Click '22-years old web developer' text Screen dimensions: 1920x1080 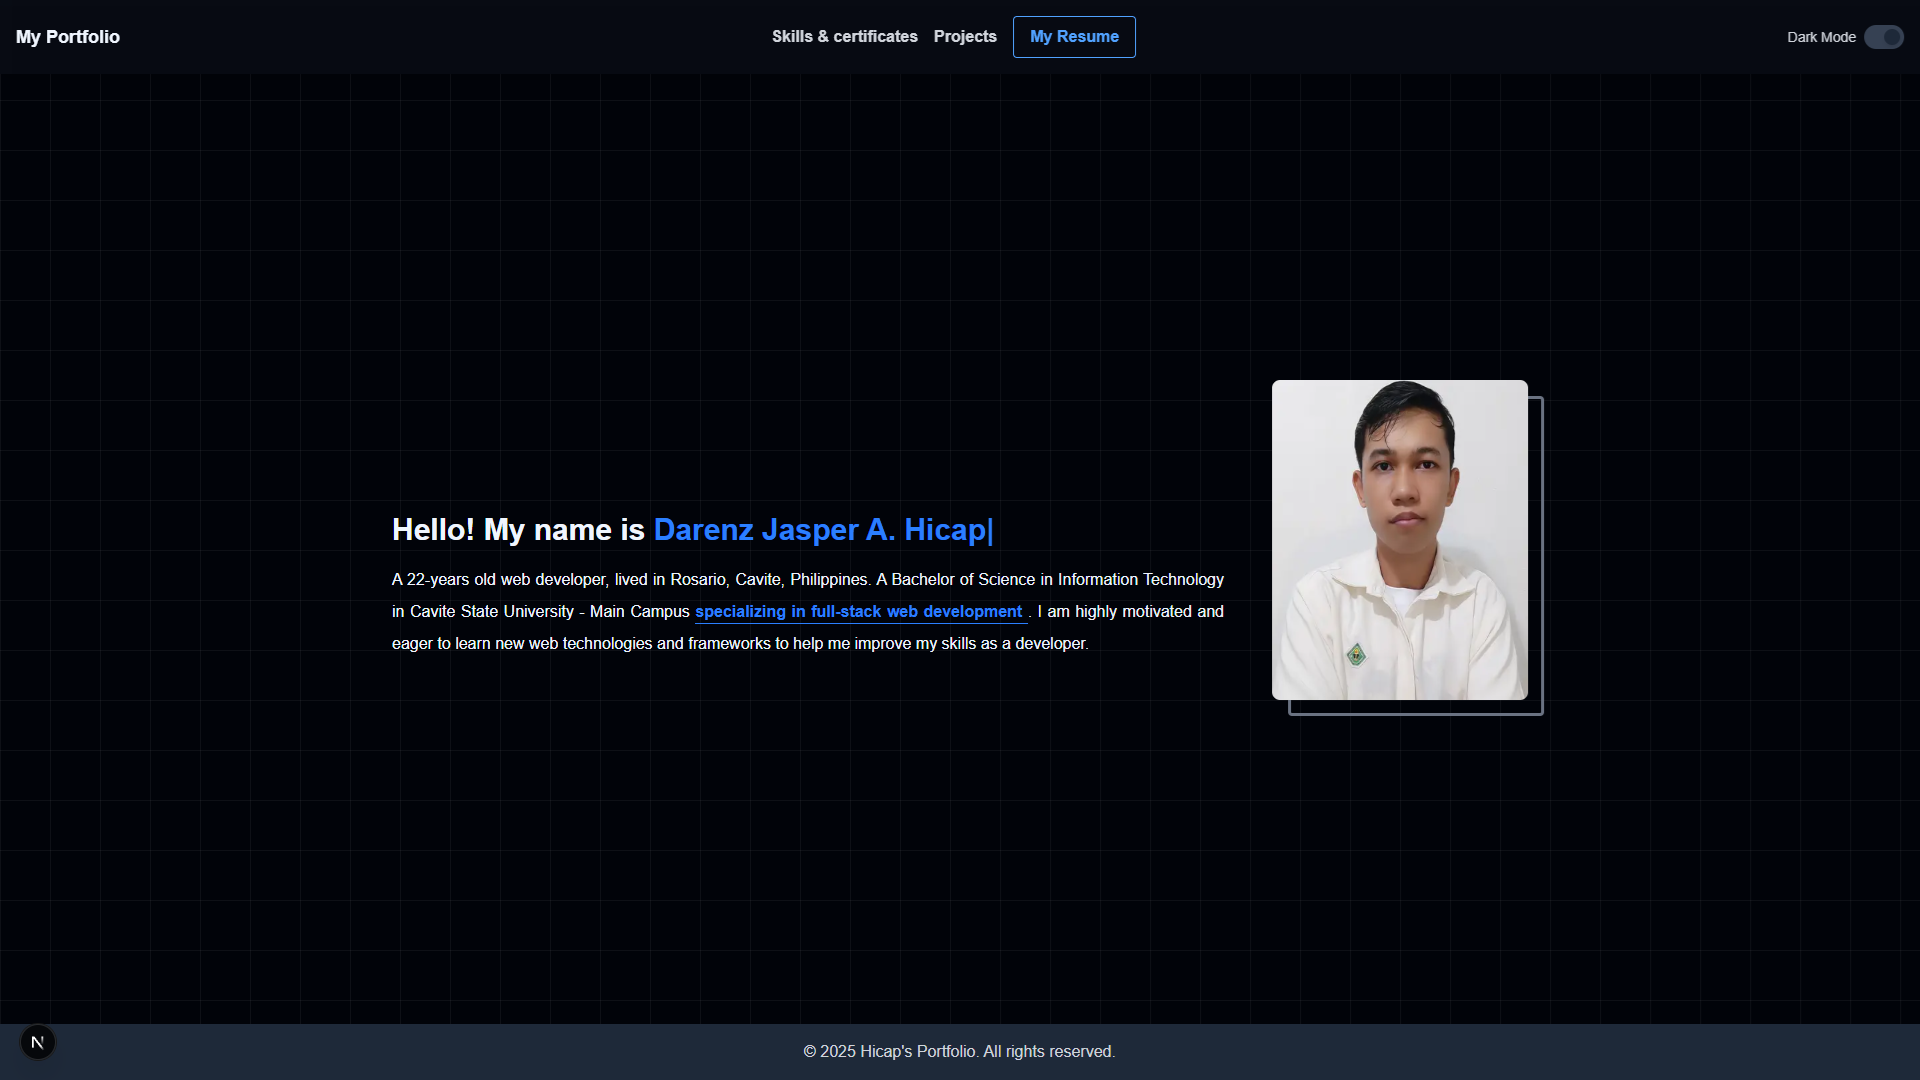click(x=507, y=580)
